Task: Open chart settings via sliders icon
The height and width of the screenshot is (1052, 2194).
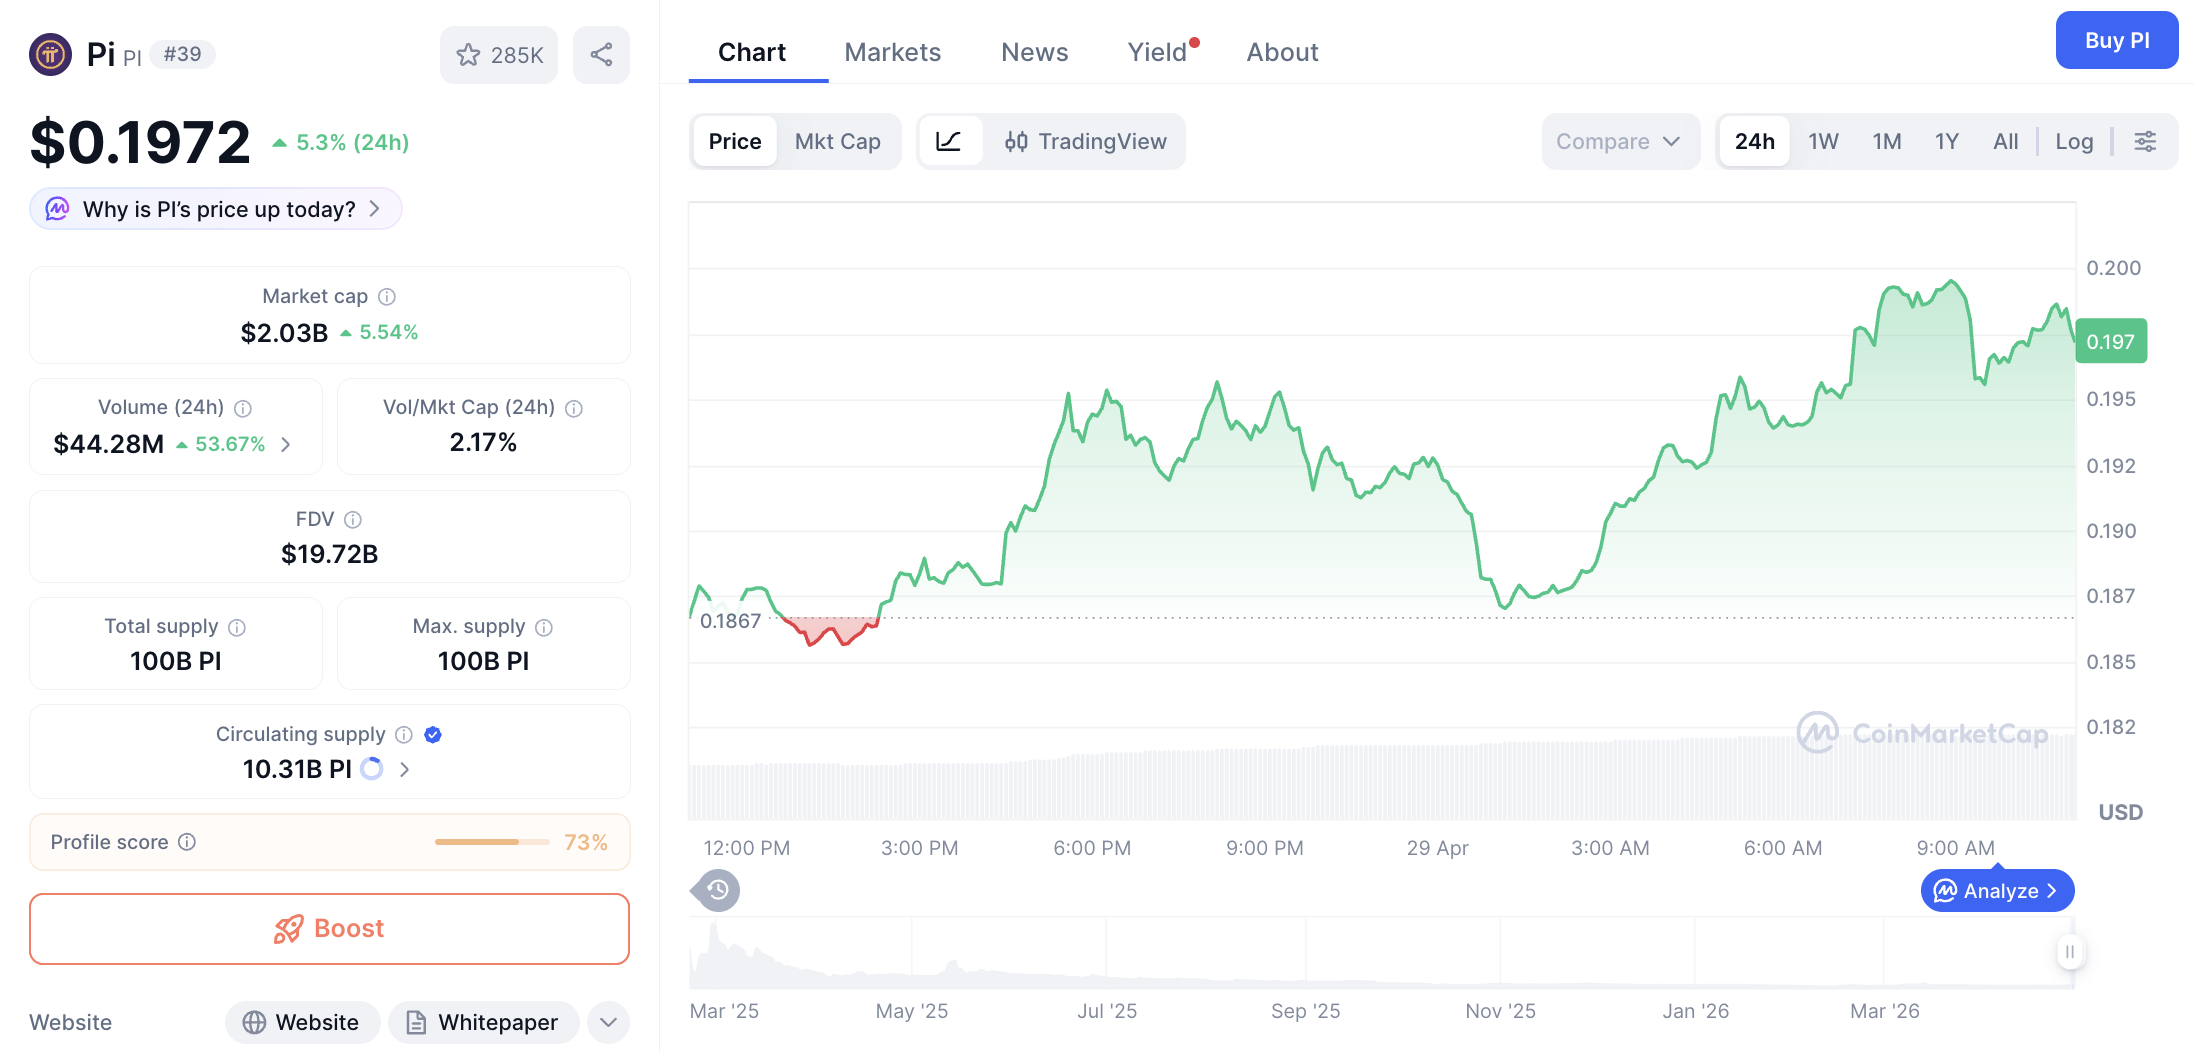Action: point(2145,141)
